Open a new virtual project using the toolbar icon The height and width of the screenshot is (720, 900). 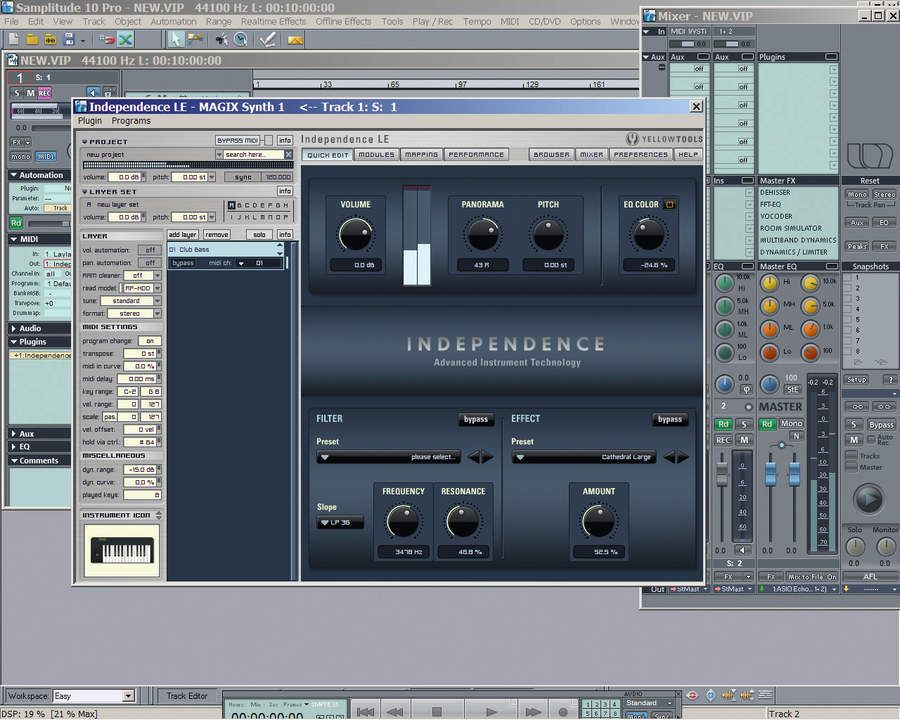point(11,39)
